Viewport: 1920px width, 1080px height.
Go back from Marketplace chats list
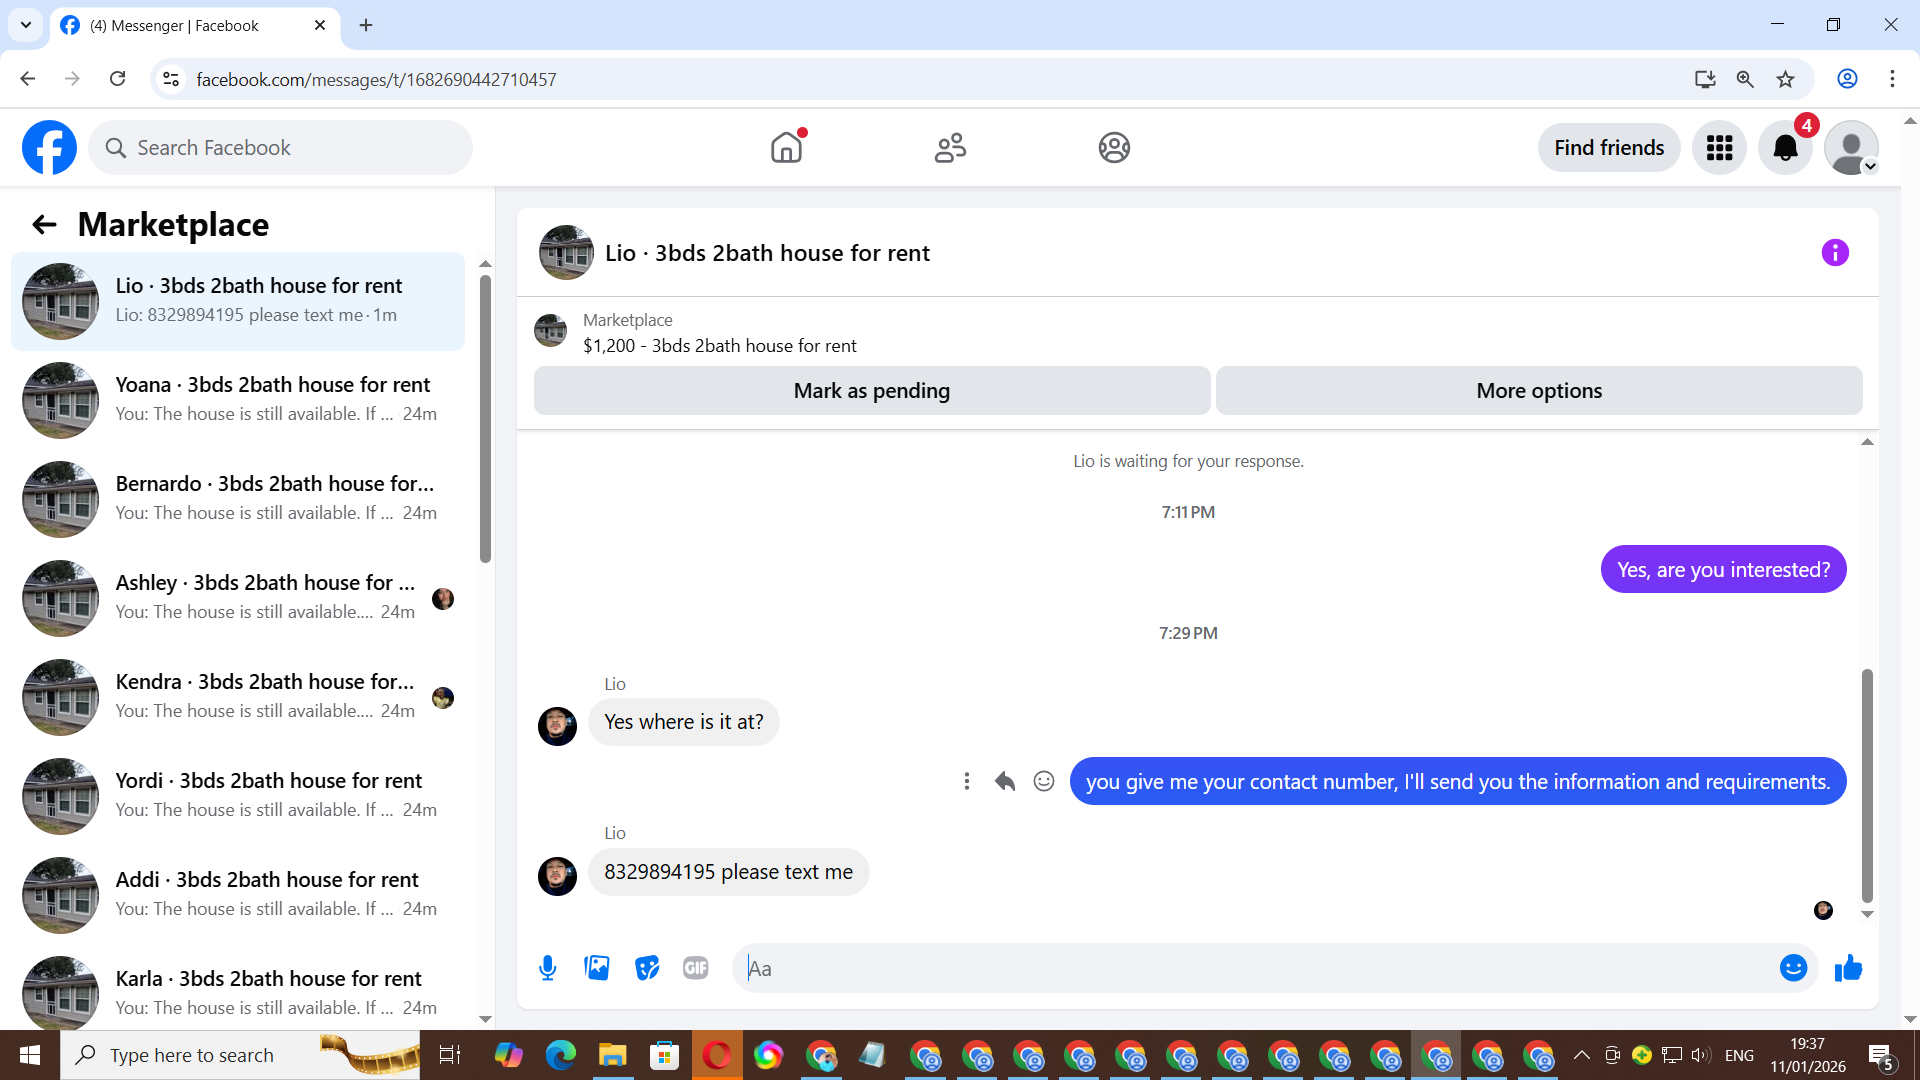coord(44,225)
